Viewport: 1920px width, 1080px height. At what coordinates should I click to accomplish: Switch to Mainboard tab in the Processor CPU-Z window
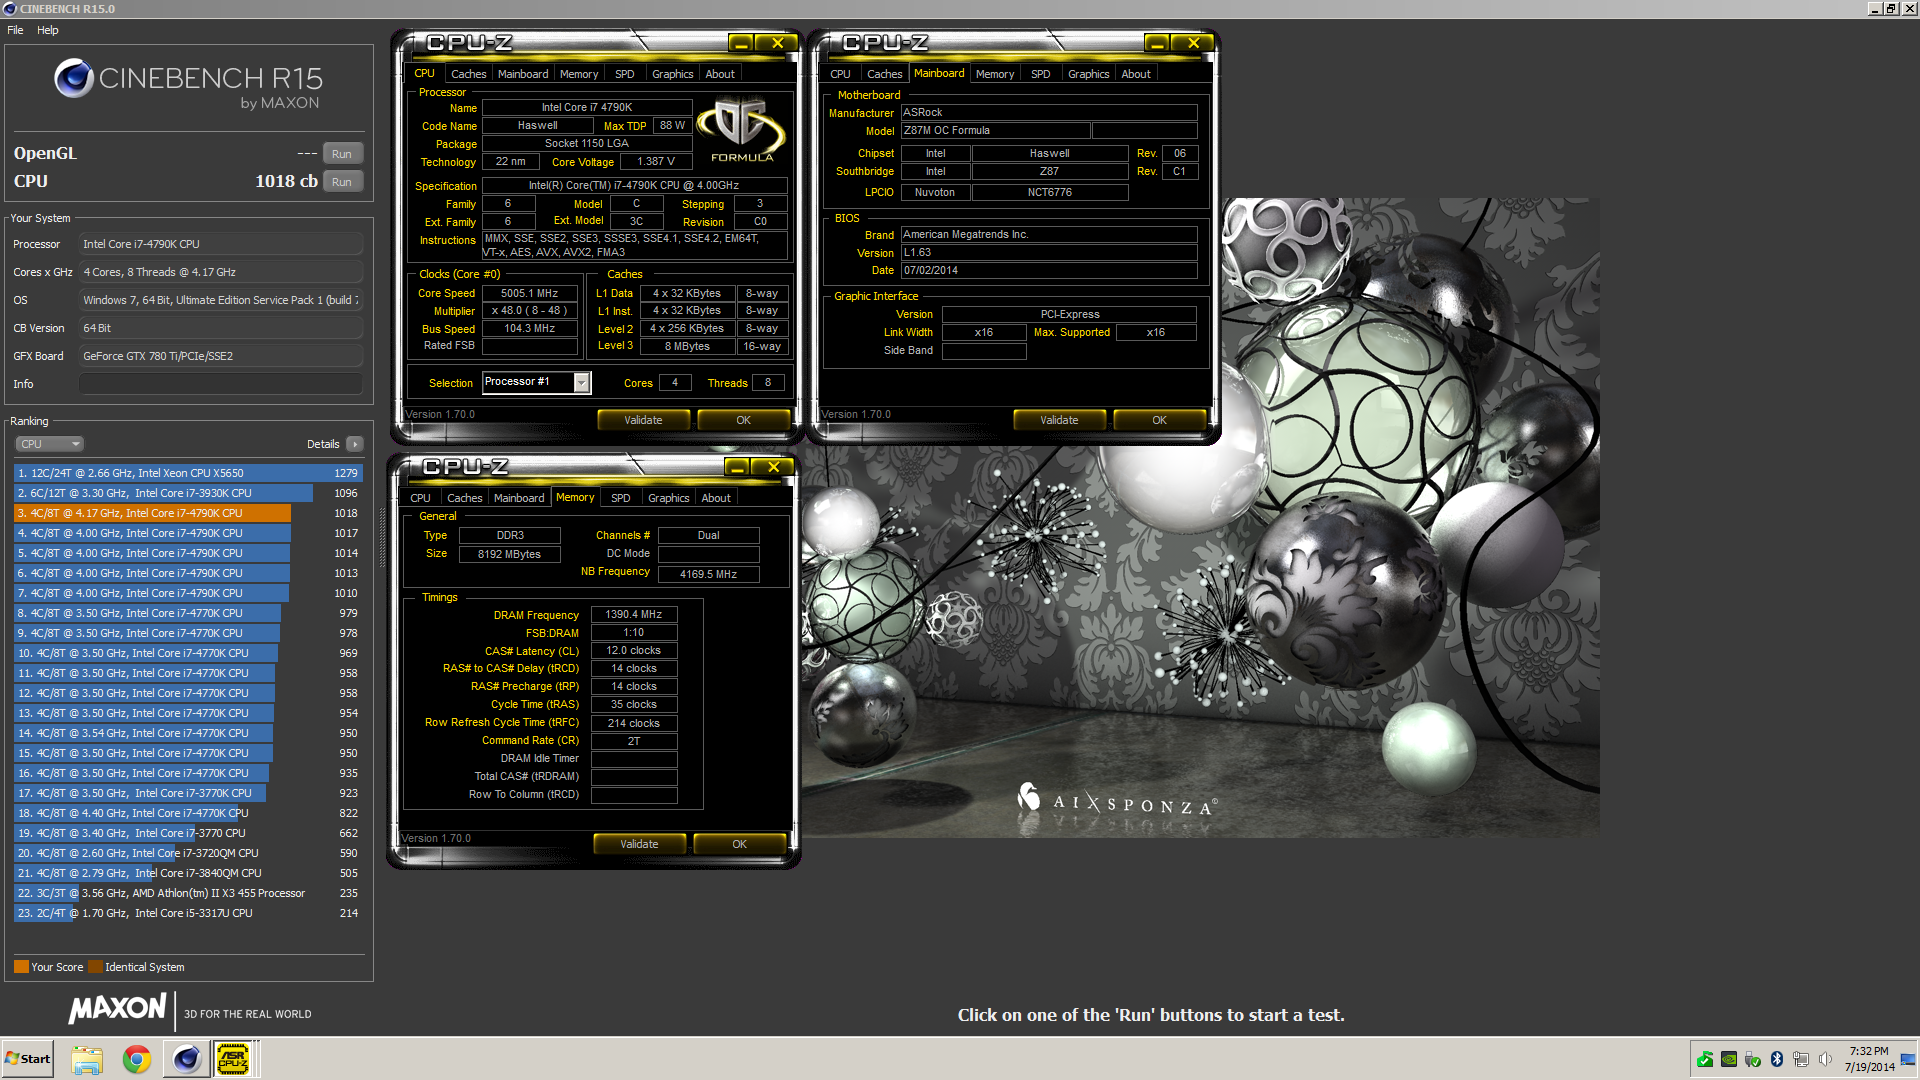pos(523,74)
